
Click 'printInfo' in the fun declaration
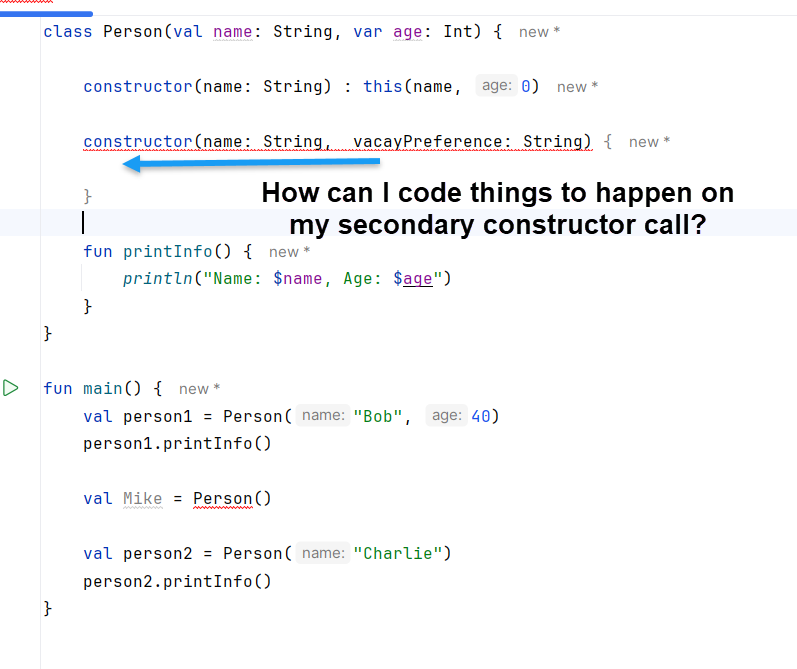[167, 251]
